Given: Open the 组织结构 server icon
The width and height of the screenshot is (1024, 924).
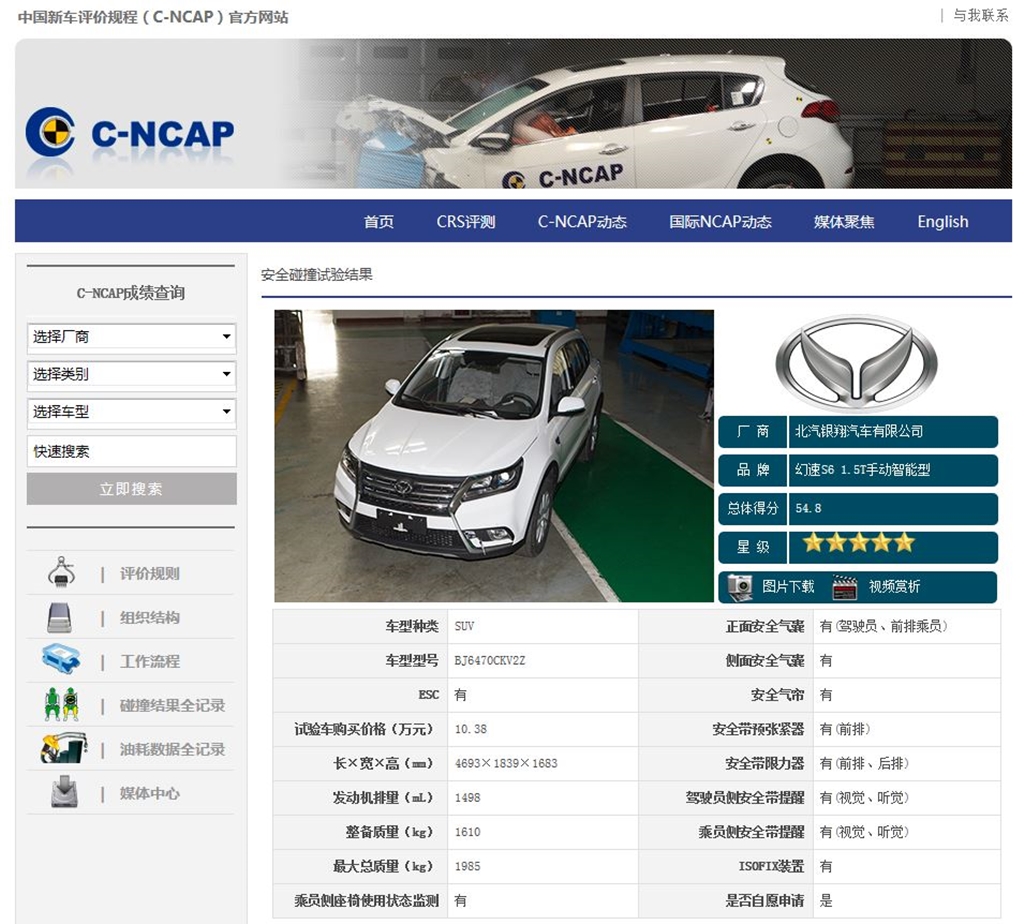Looking at the screenshot, I should tap(59, 617).
